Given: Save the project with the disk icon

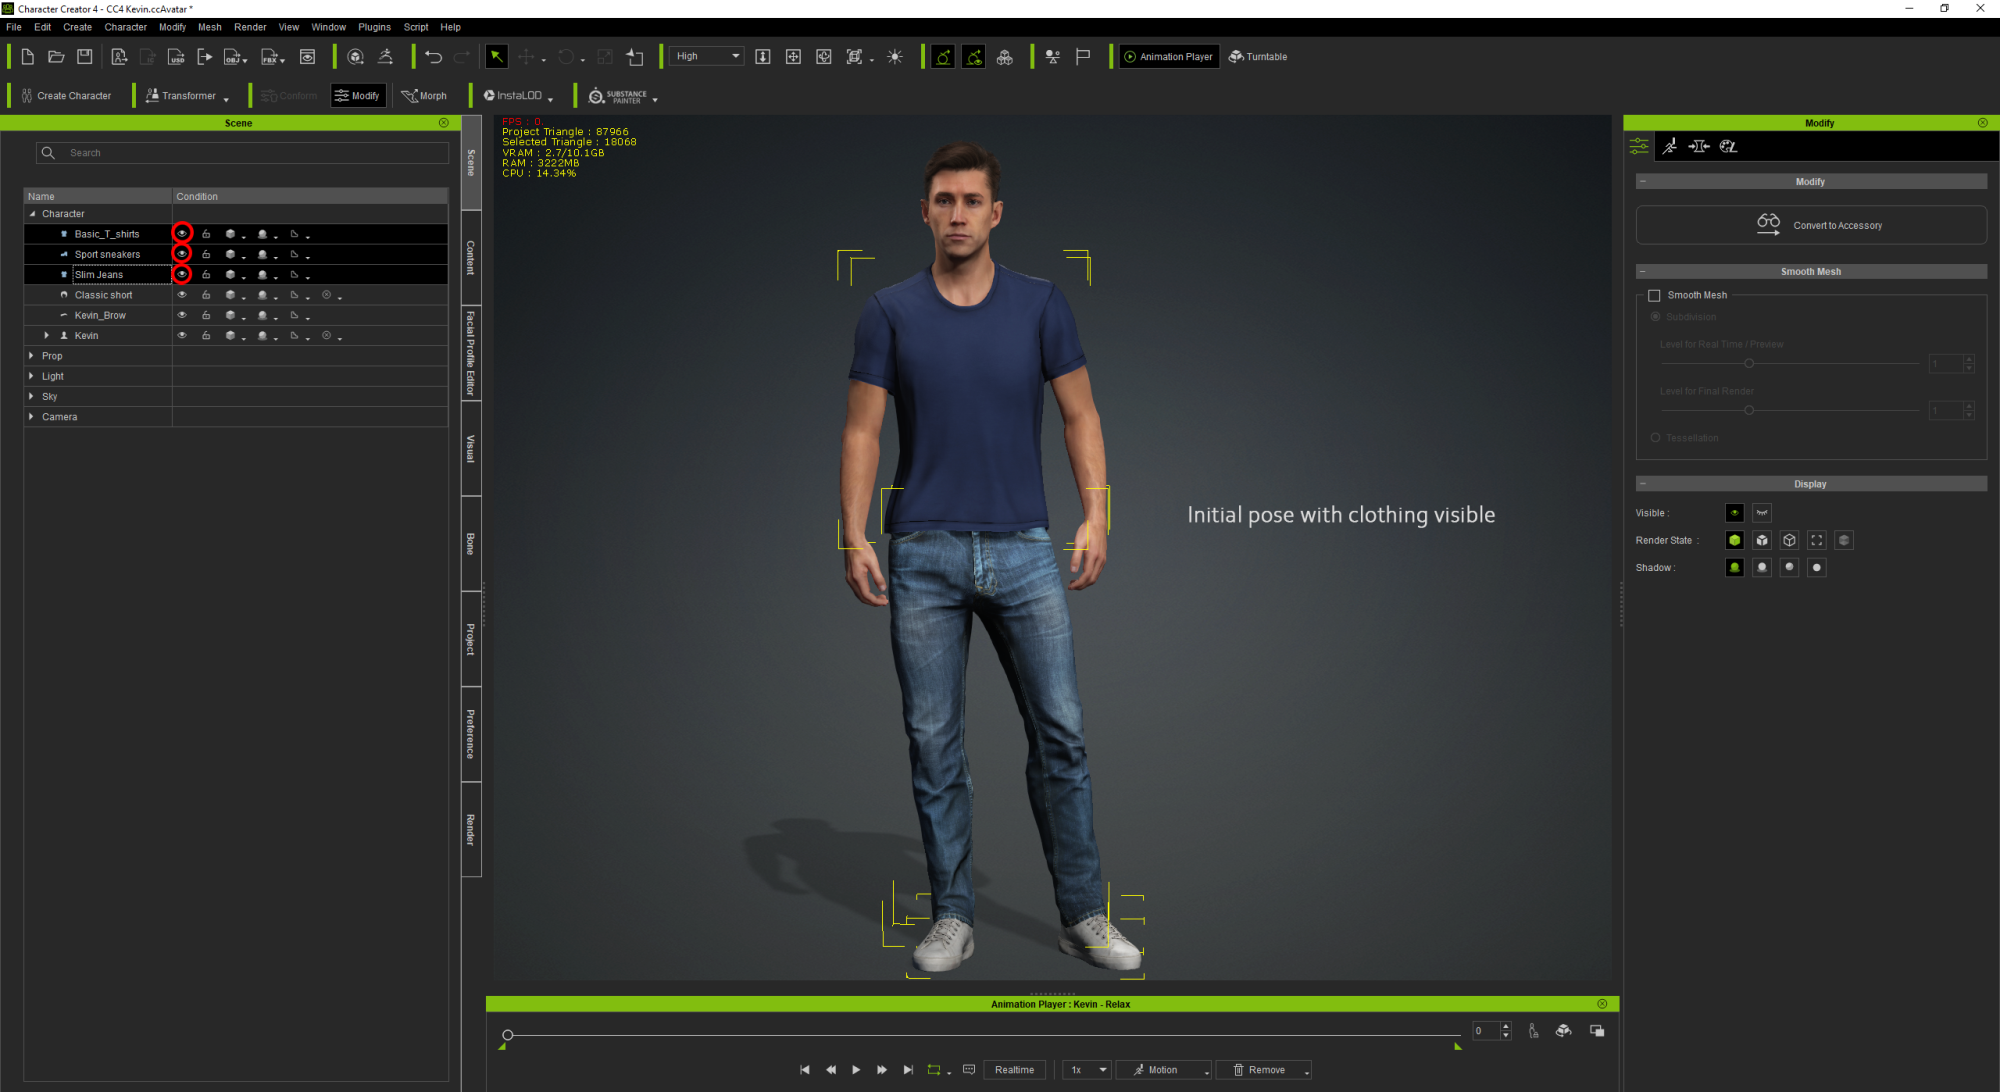Looking at the screenshot, I should coord(85,57).
